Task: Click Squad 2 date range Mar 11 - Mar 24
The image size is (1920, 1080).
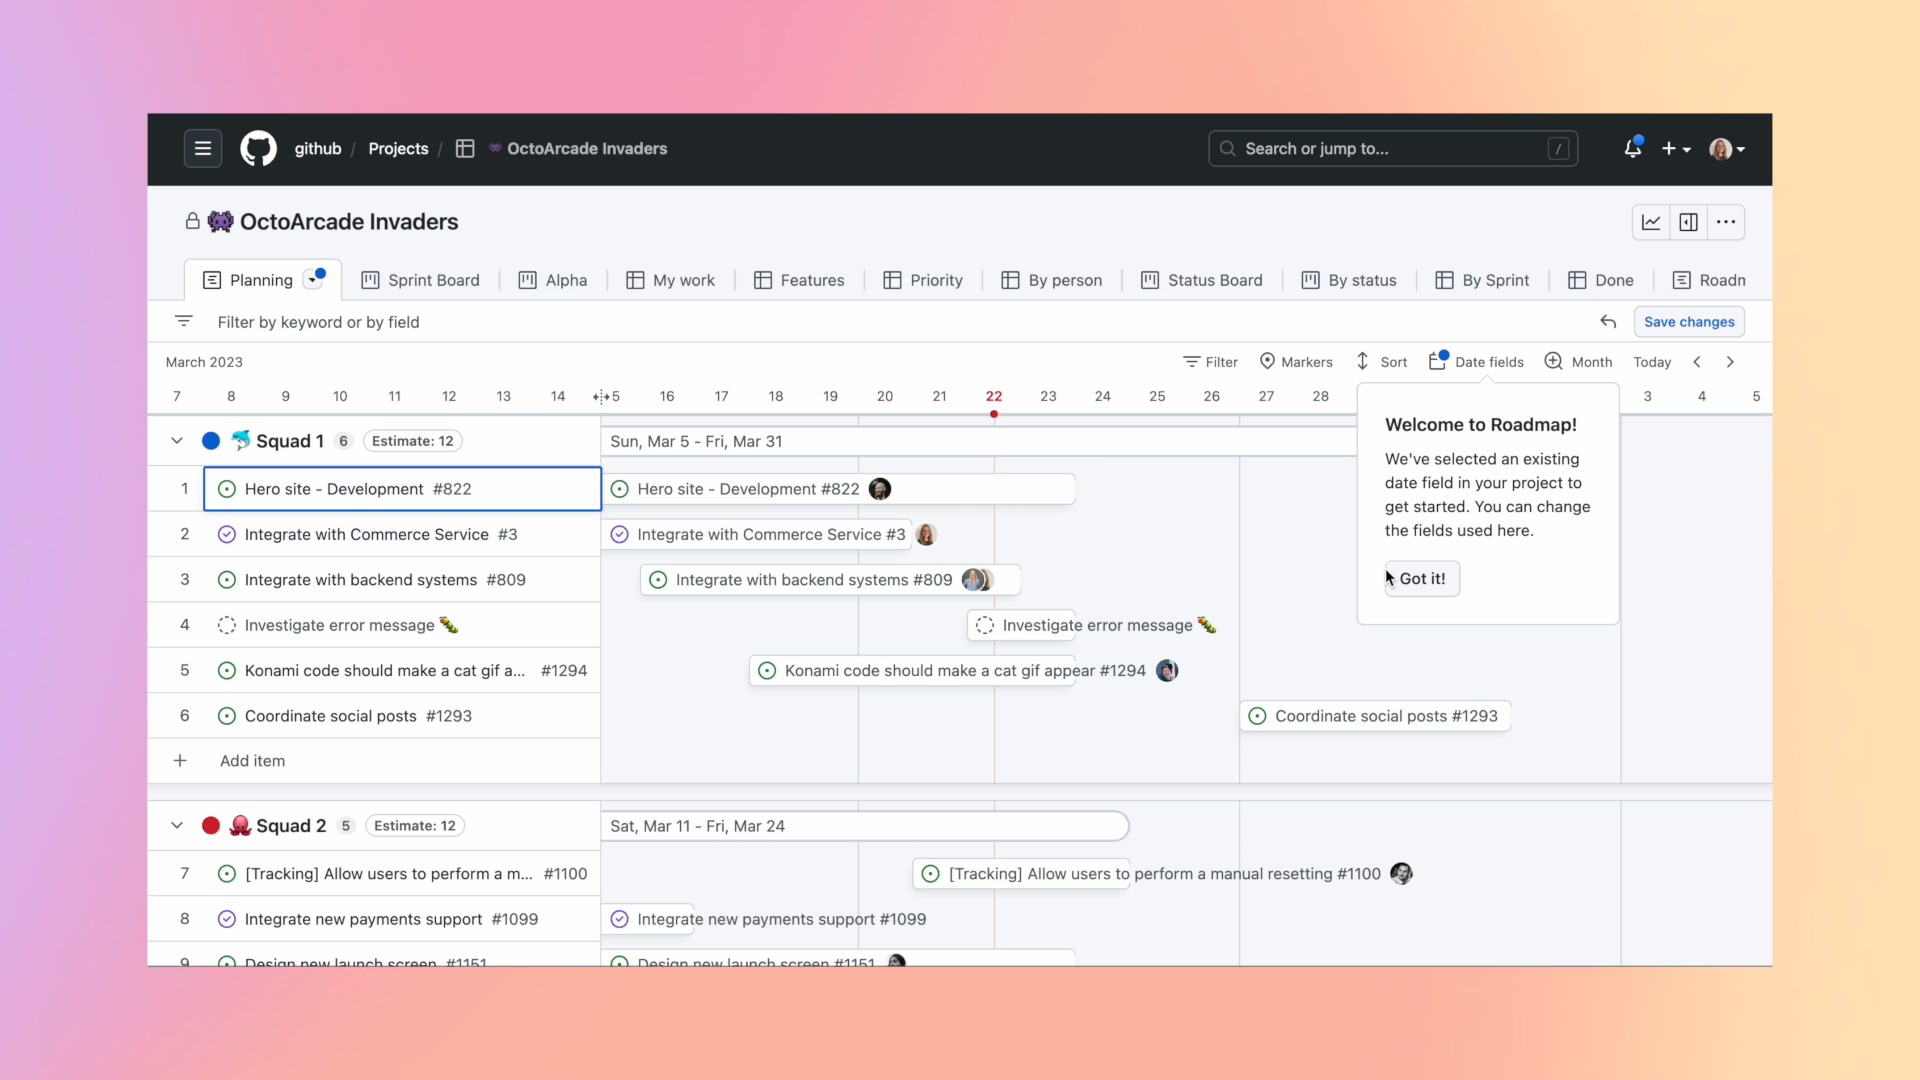Action: [x=698, y=826]
